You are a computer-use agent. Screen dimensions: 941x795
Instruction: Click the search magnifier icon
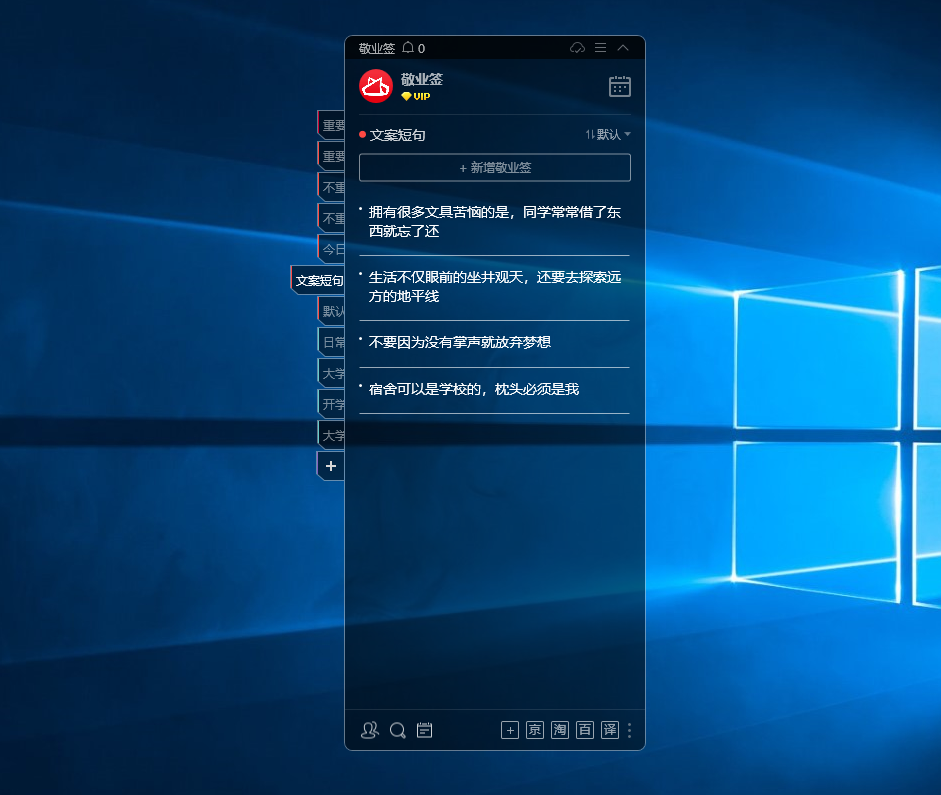pyautogui.click(x=397, y=731)
